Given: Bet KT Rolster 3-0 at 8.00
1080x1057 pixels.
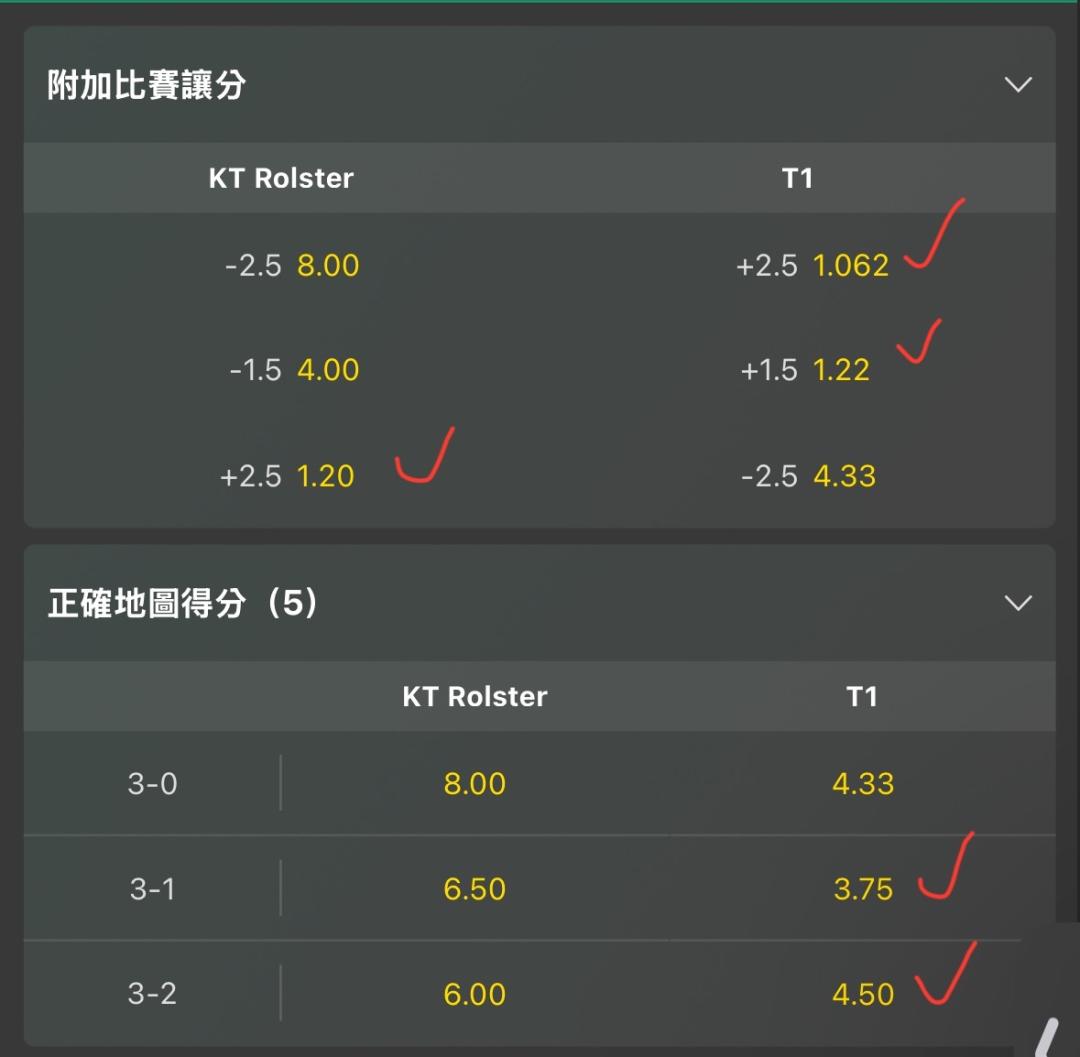Looking at the screenshot, I should coord(475,784).
